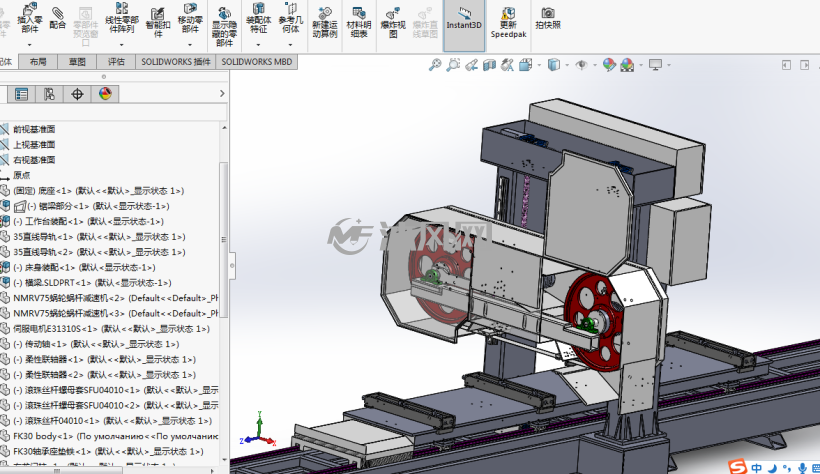Toggle the hide/show items eye icon
The image size is (820, 474).
(x=581, y=65)
